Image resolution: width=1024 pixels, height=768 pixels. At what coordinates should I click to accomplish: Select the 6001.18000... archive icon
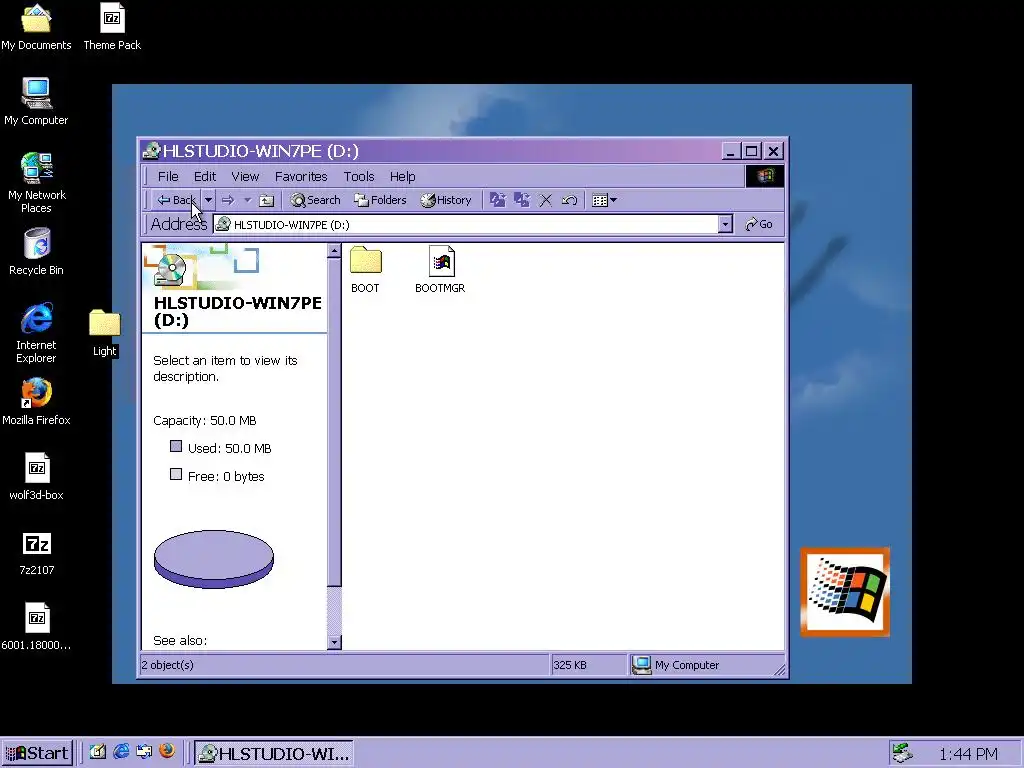pos(37,627)
